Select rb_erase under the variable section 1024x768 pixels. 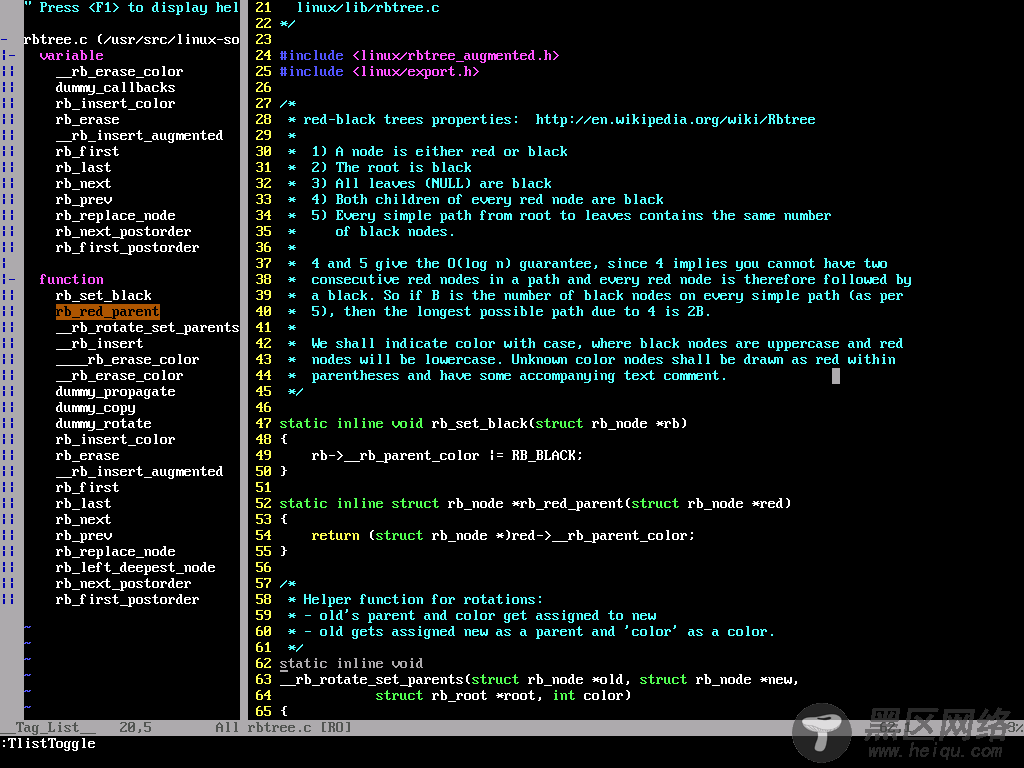pyautogui.click(x=88, y=120)
